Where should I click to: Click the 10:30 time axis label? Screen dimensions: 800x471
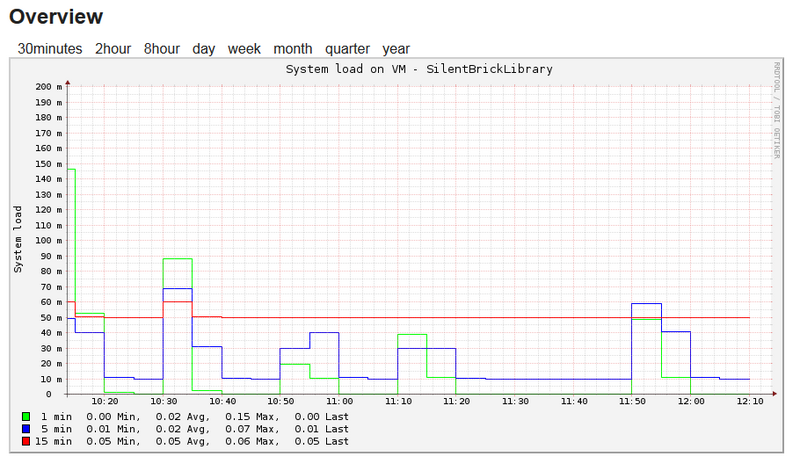tap(163, 401)
